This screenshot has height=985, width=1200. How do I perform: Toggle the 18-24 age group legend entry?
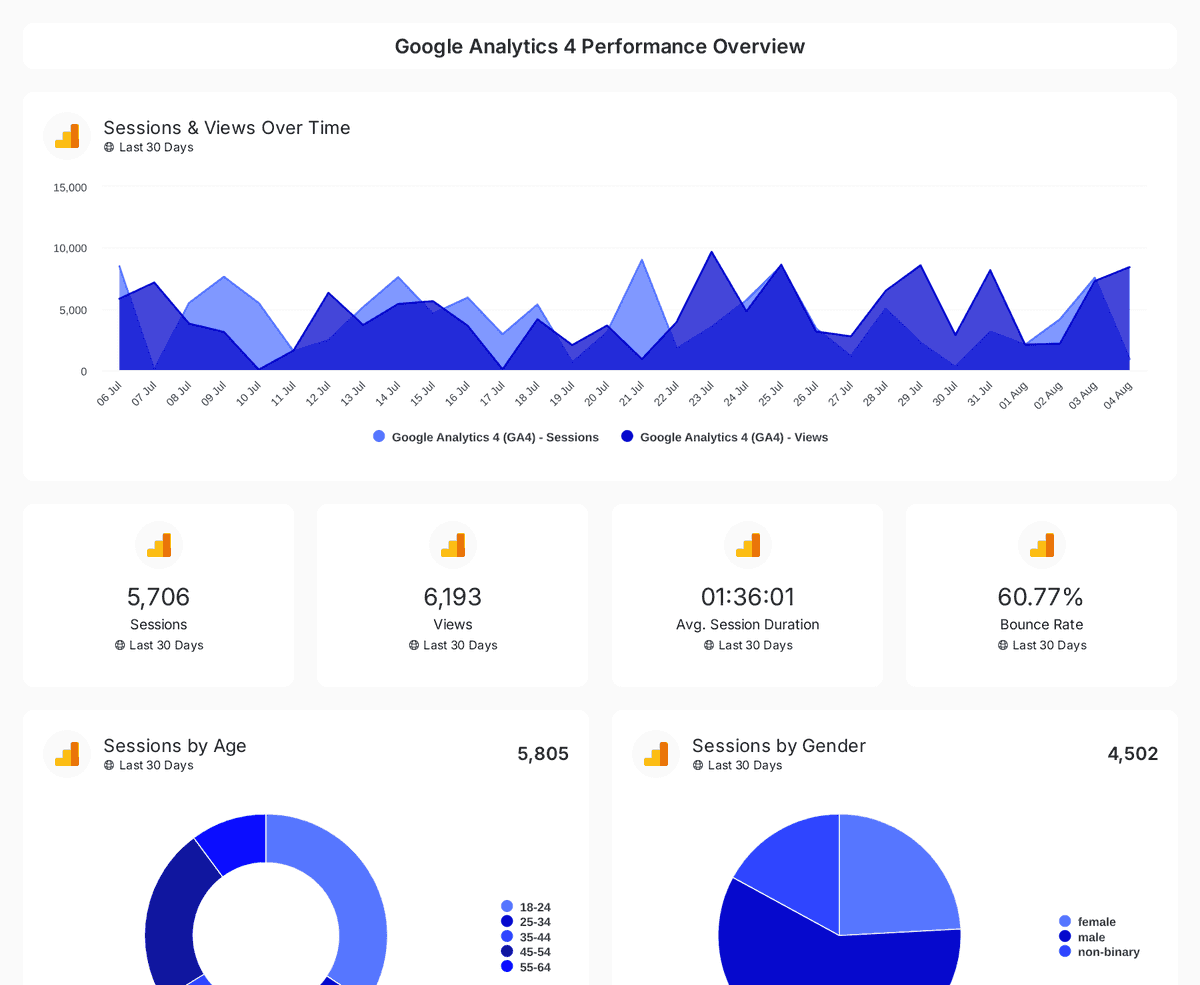[x=526, y=907]
